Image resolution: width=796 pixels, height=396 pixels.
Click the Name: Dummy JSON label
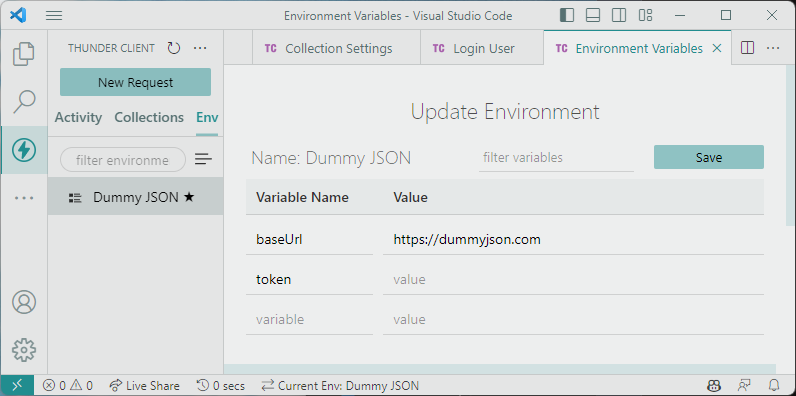click(x=331, y=158)
